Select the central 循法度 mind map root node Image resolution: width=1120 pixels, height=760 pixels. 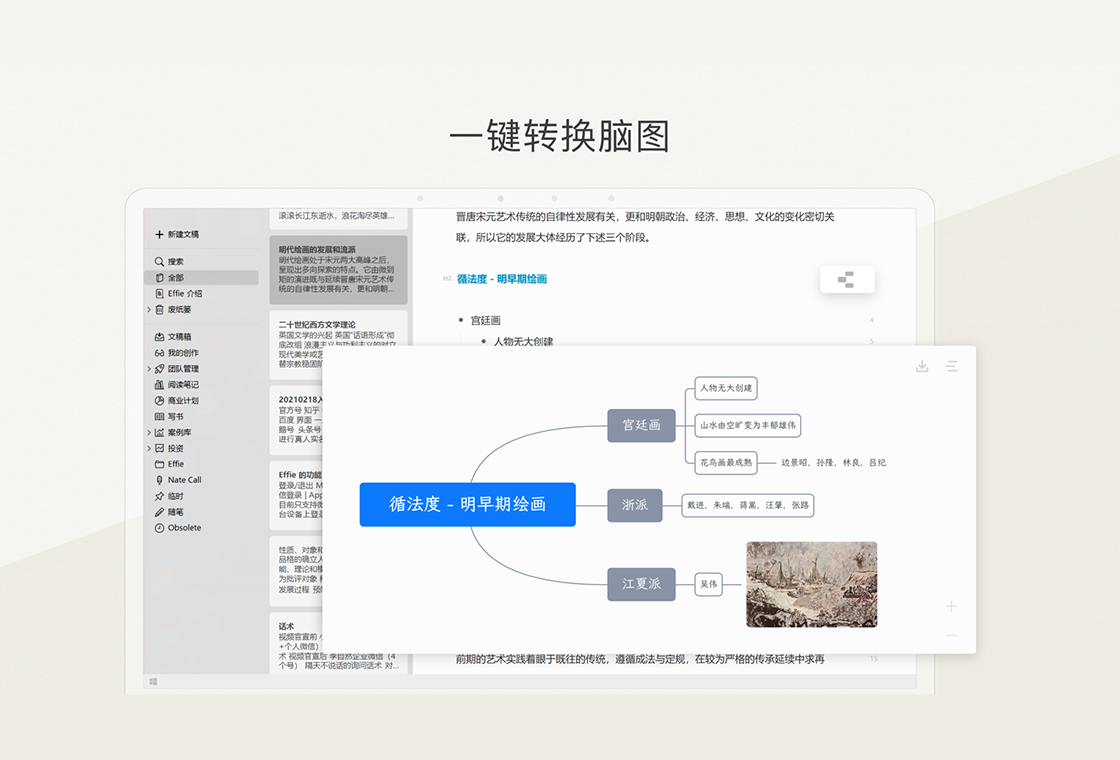tap(467, 504)
